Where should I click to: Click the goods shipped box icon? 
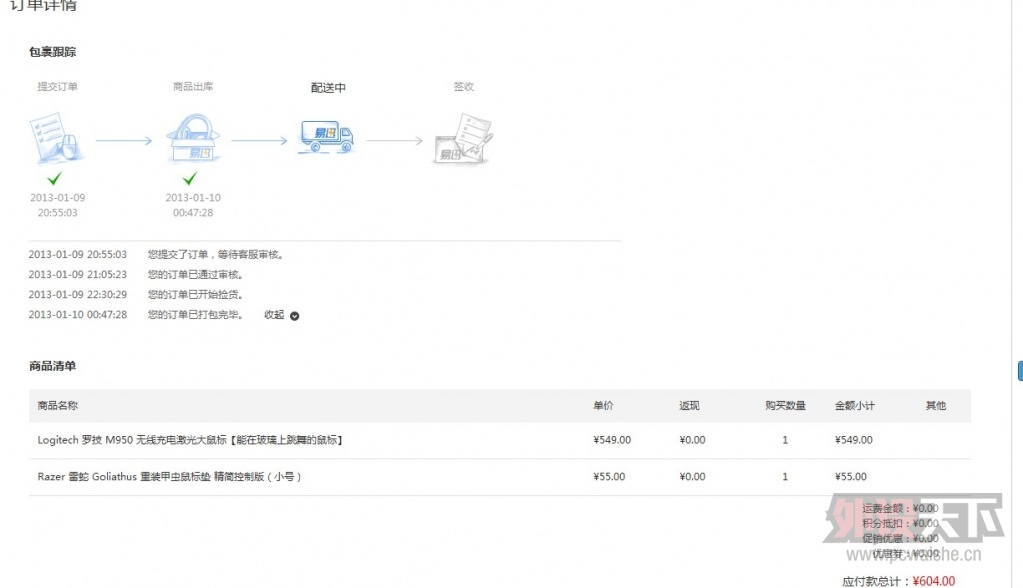[193, 138]
